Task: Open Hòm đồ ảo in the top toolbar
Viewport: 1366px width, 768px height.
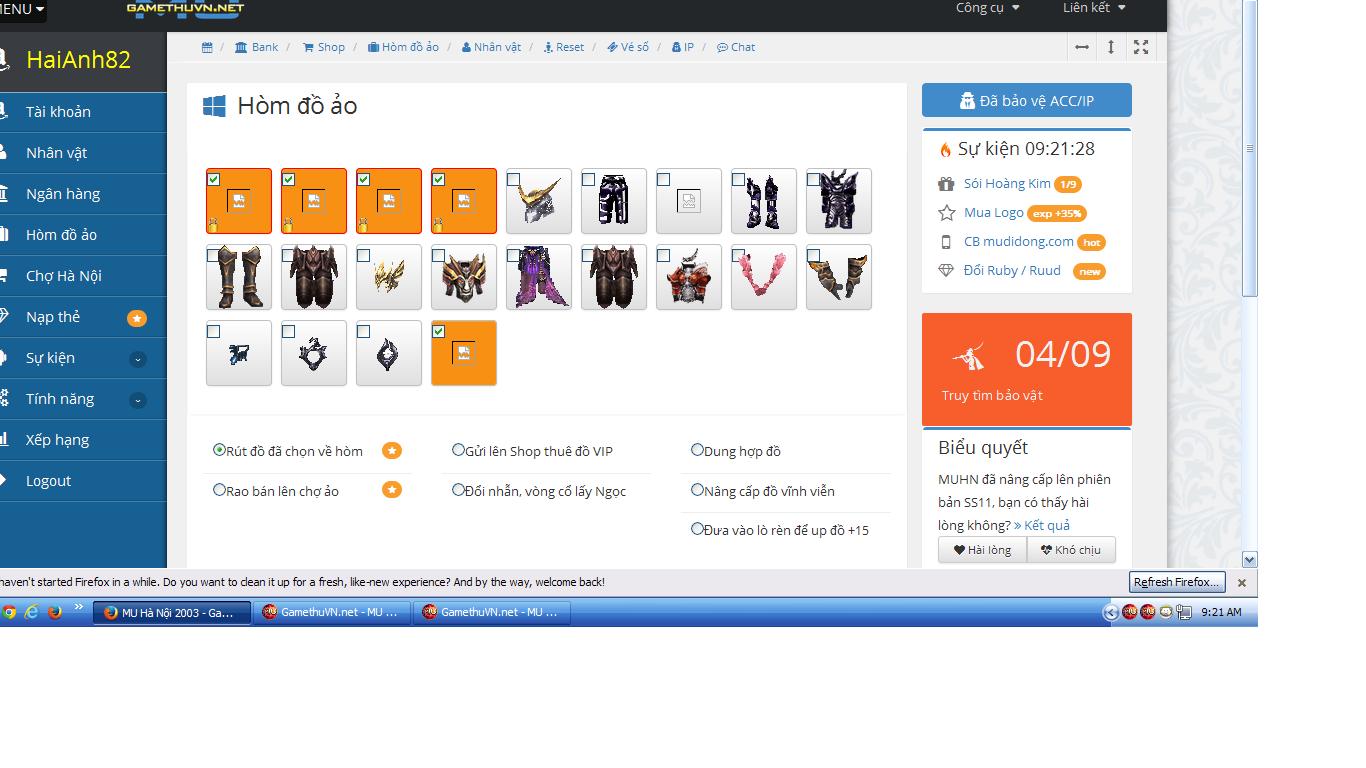Action: tap(403, 47)
